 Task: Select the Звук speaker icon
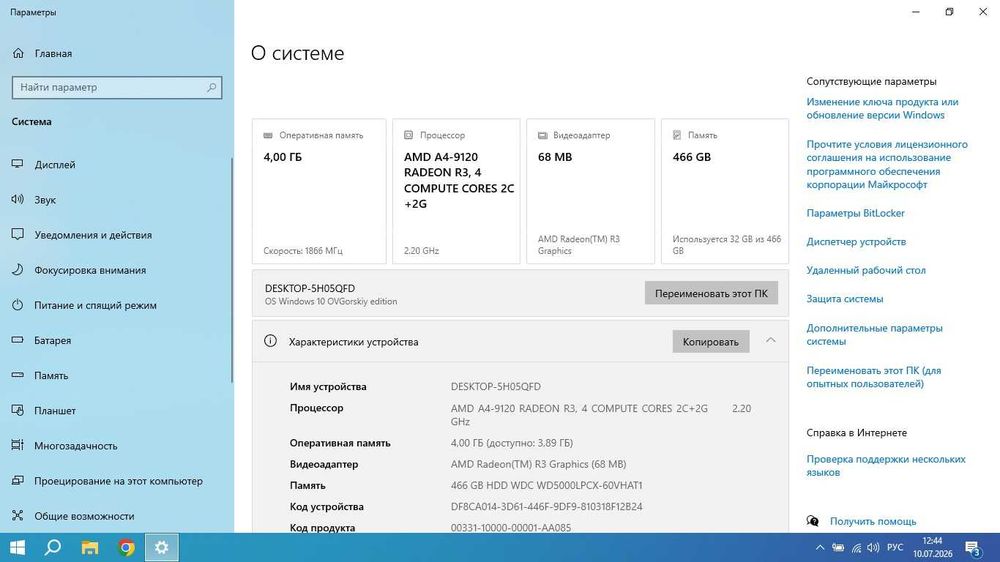point(18,200)
